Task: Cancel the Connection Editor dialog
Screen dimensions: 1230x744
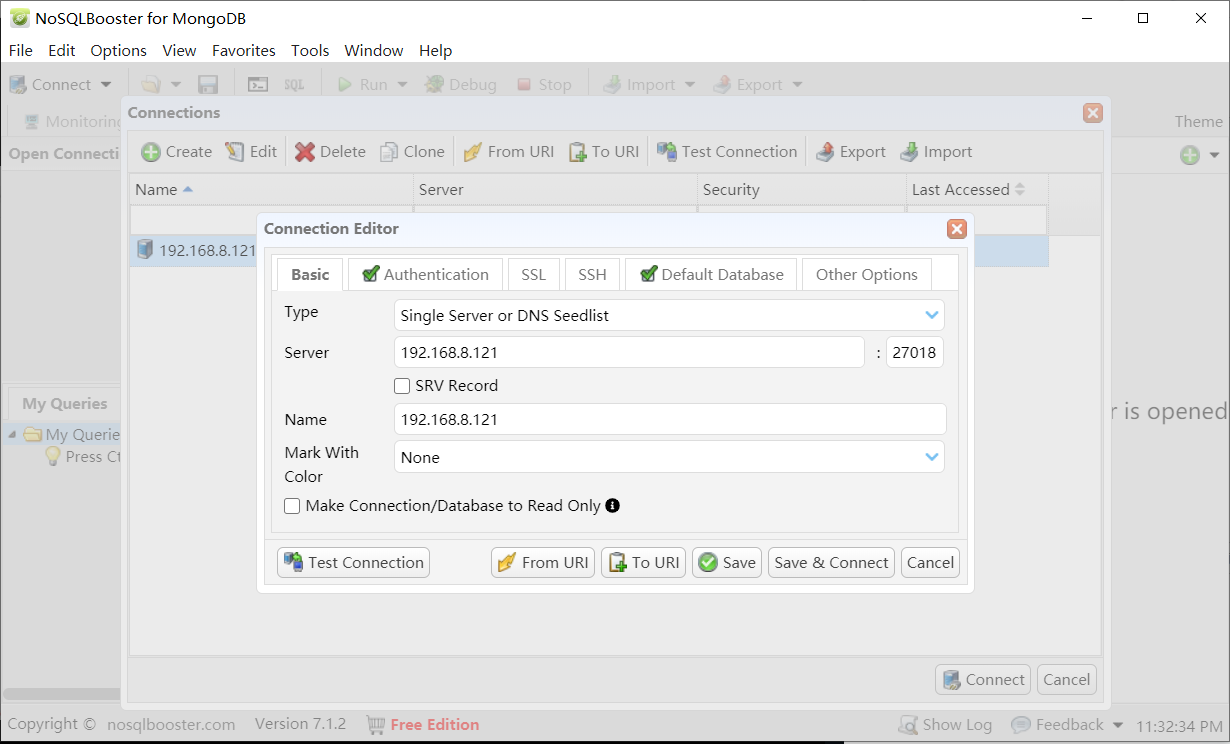Action: (x=930, y=563)
